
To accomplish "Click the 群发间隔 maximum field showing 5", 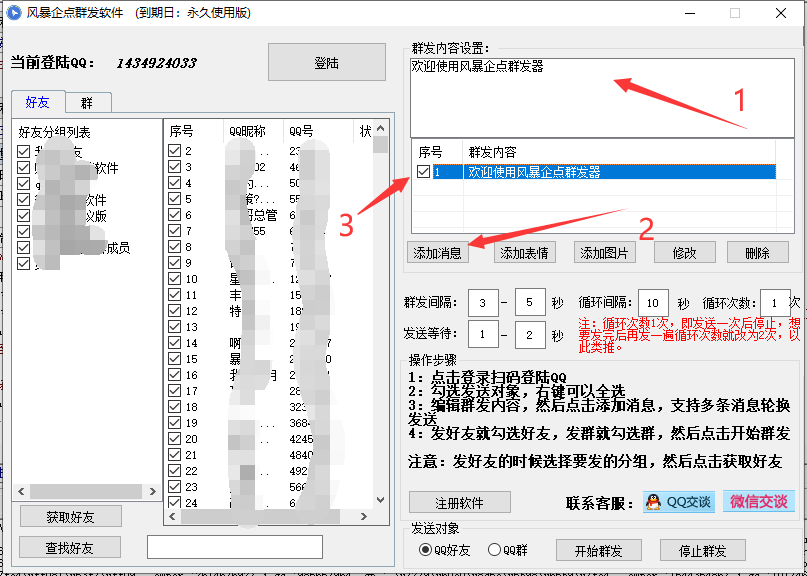I will click(x=530, y=303).
